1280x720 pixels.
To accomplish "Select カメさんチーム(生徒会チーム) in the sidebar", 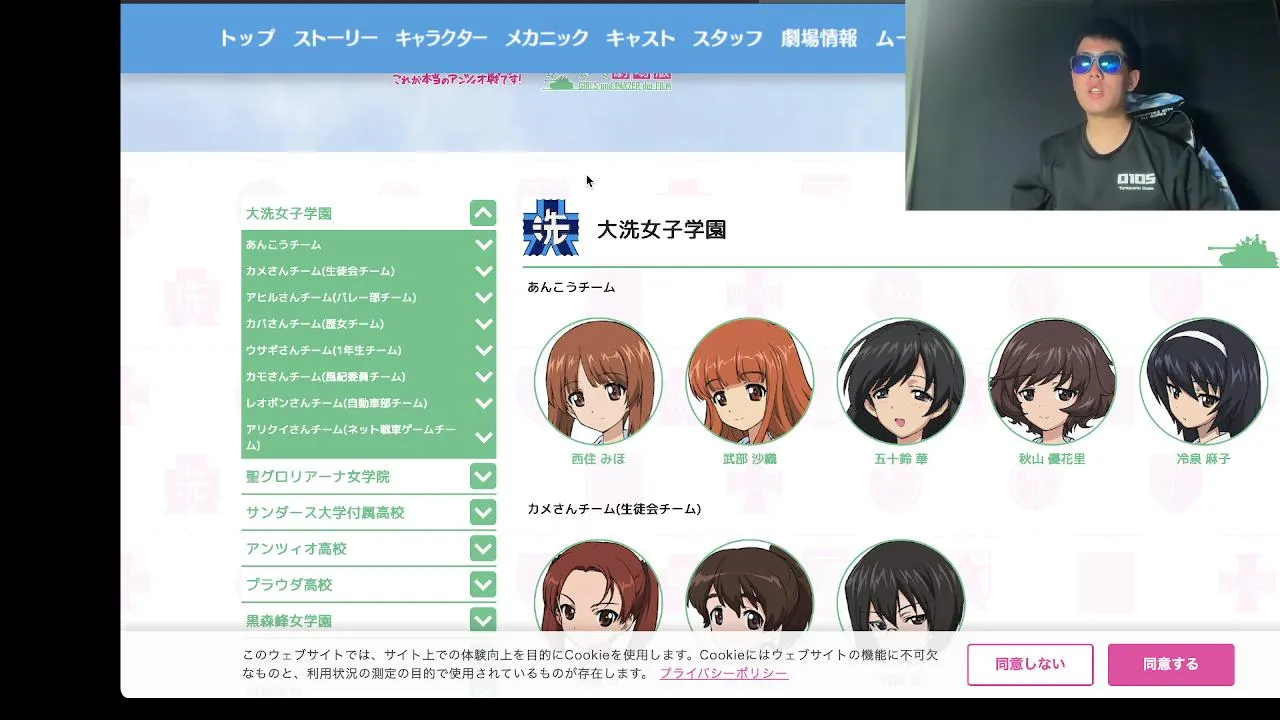I will 320,271.
